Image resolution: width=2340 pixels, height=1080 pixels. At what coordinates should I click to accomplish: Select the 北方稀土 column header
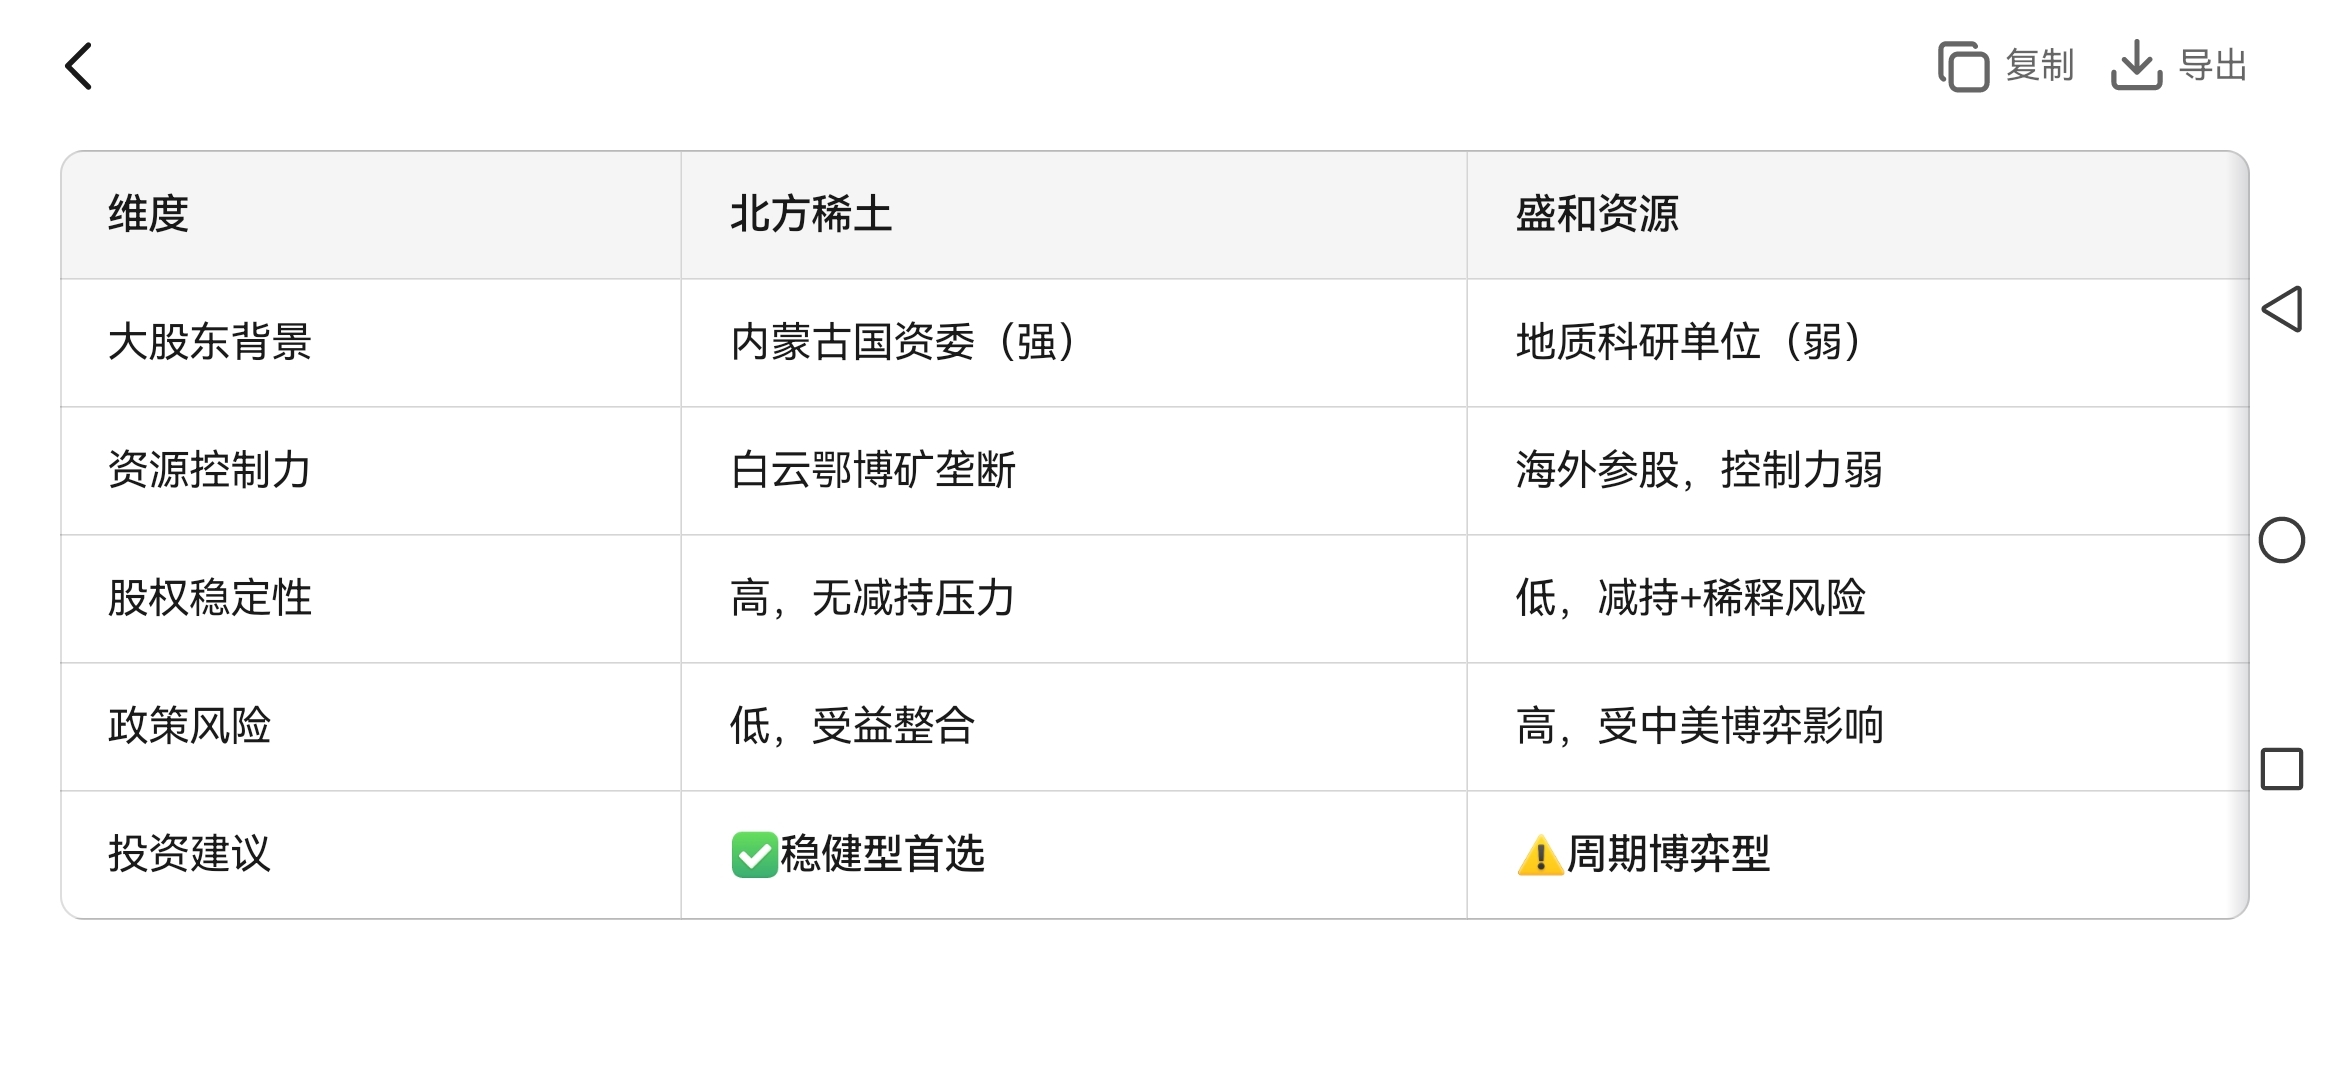pos(811,214)
